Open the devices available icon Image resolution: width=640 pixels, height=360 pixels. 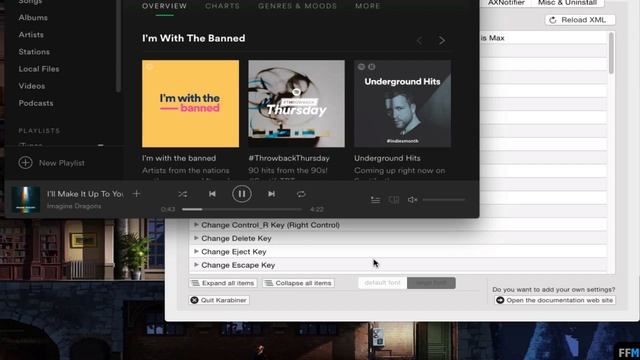tap(394, 200)
